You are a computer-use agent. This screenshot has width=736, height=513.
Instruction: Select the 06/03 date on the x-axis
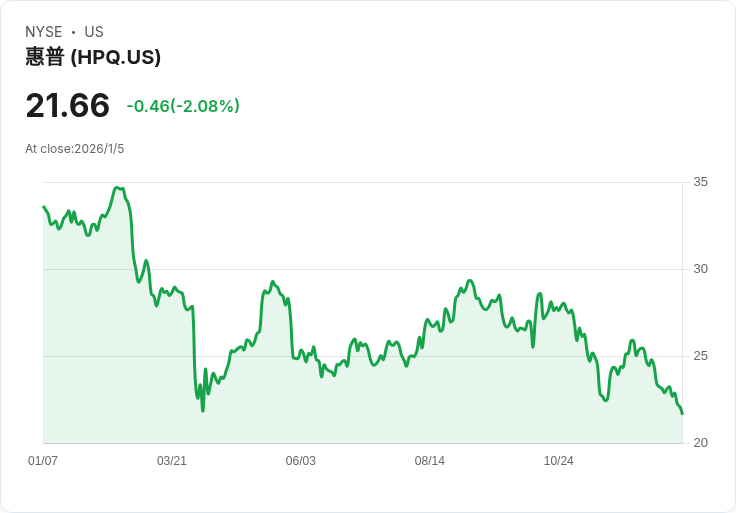pos(301,461)
